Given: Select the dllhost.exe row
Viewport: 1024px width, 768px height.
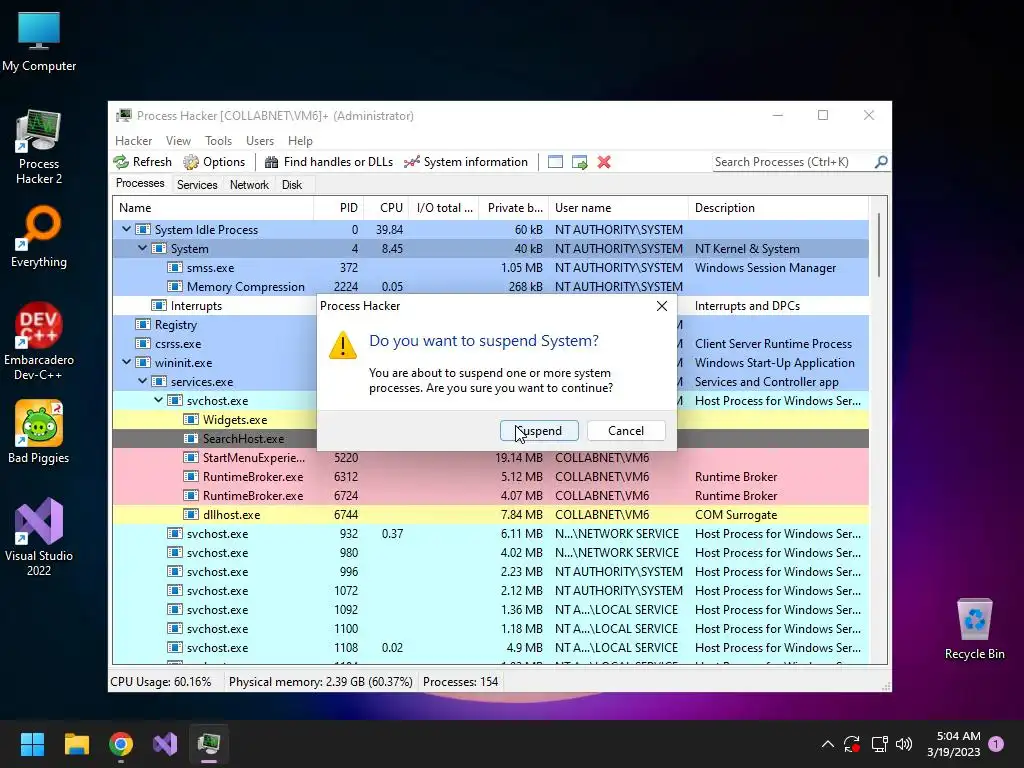Looking at the screenshot, I should [x=490, y=515].
